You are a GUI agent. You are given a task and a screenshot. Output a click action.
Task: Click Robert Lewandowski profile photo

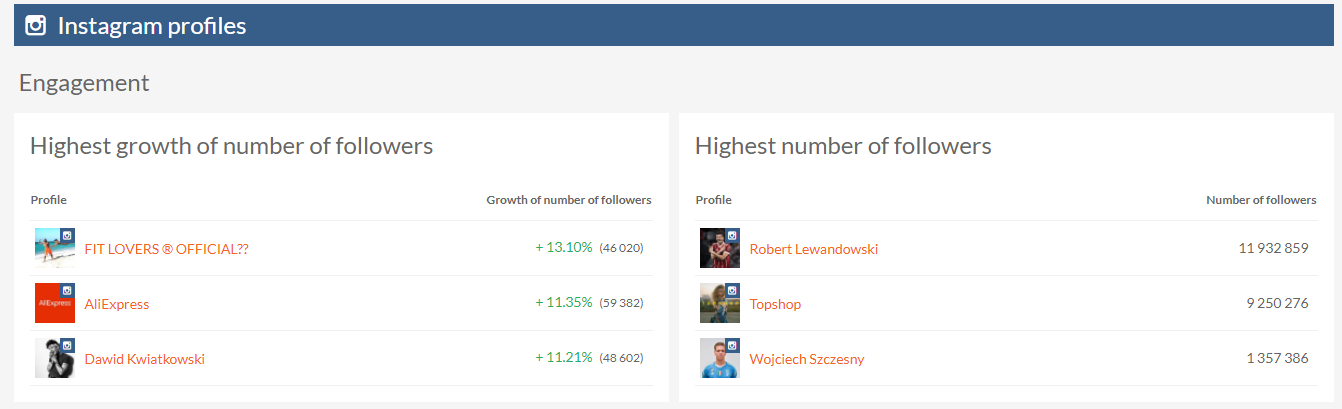[717, 250]
